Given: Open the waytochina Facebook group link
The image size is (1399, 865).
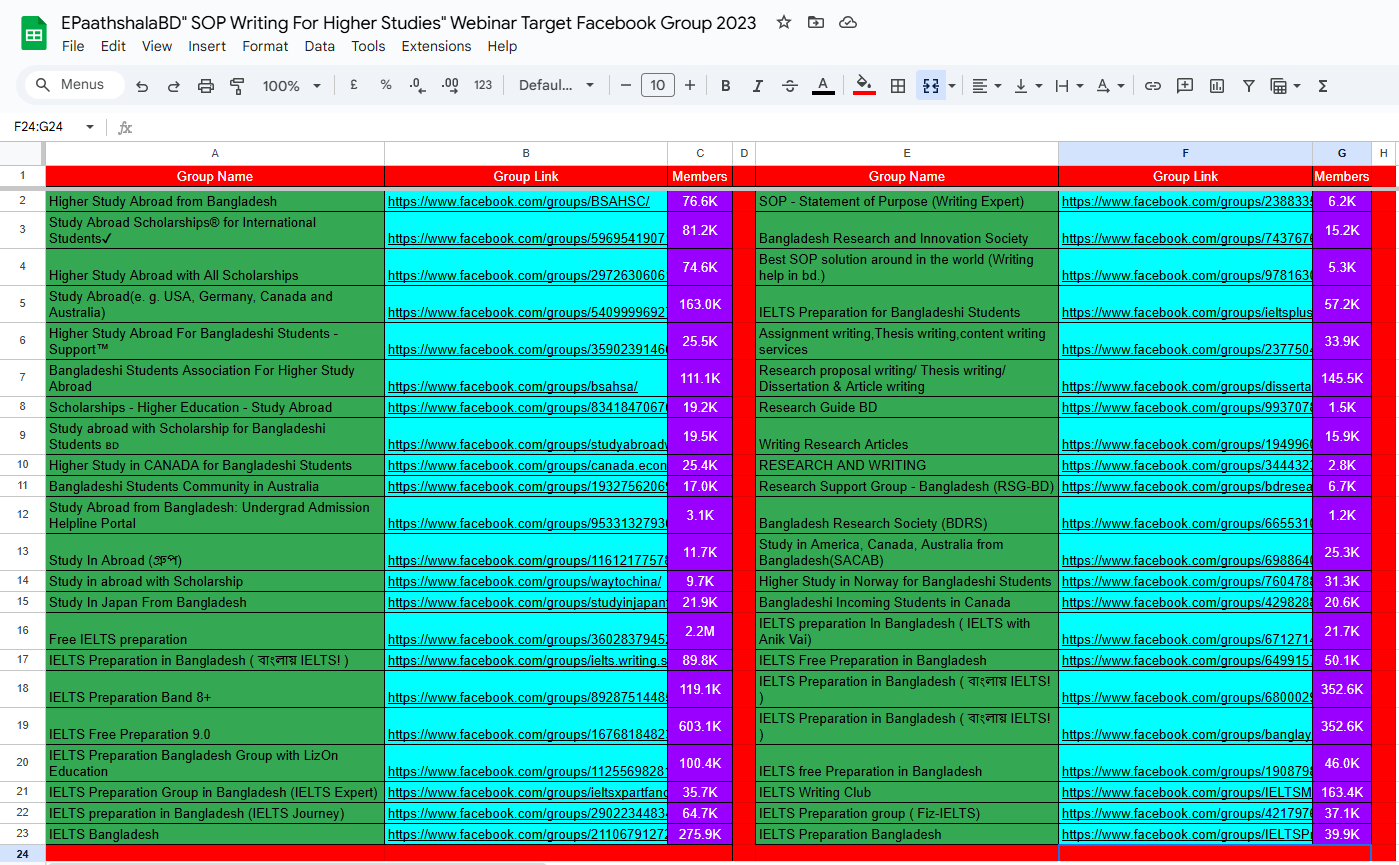Looking at the screenshot, I should point(524,582).
